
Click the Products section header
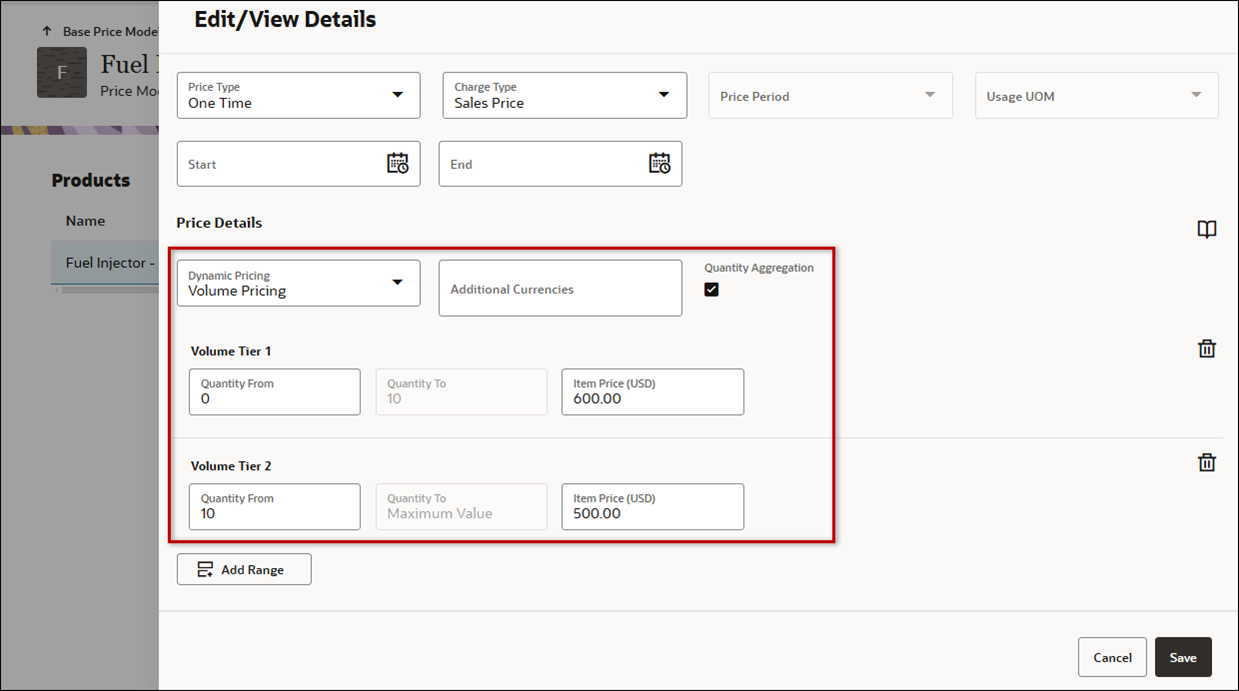point(91,180)
